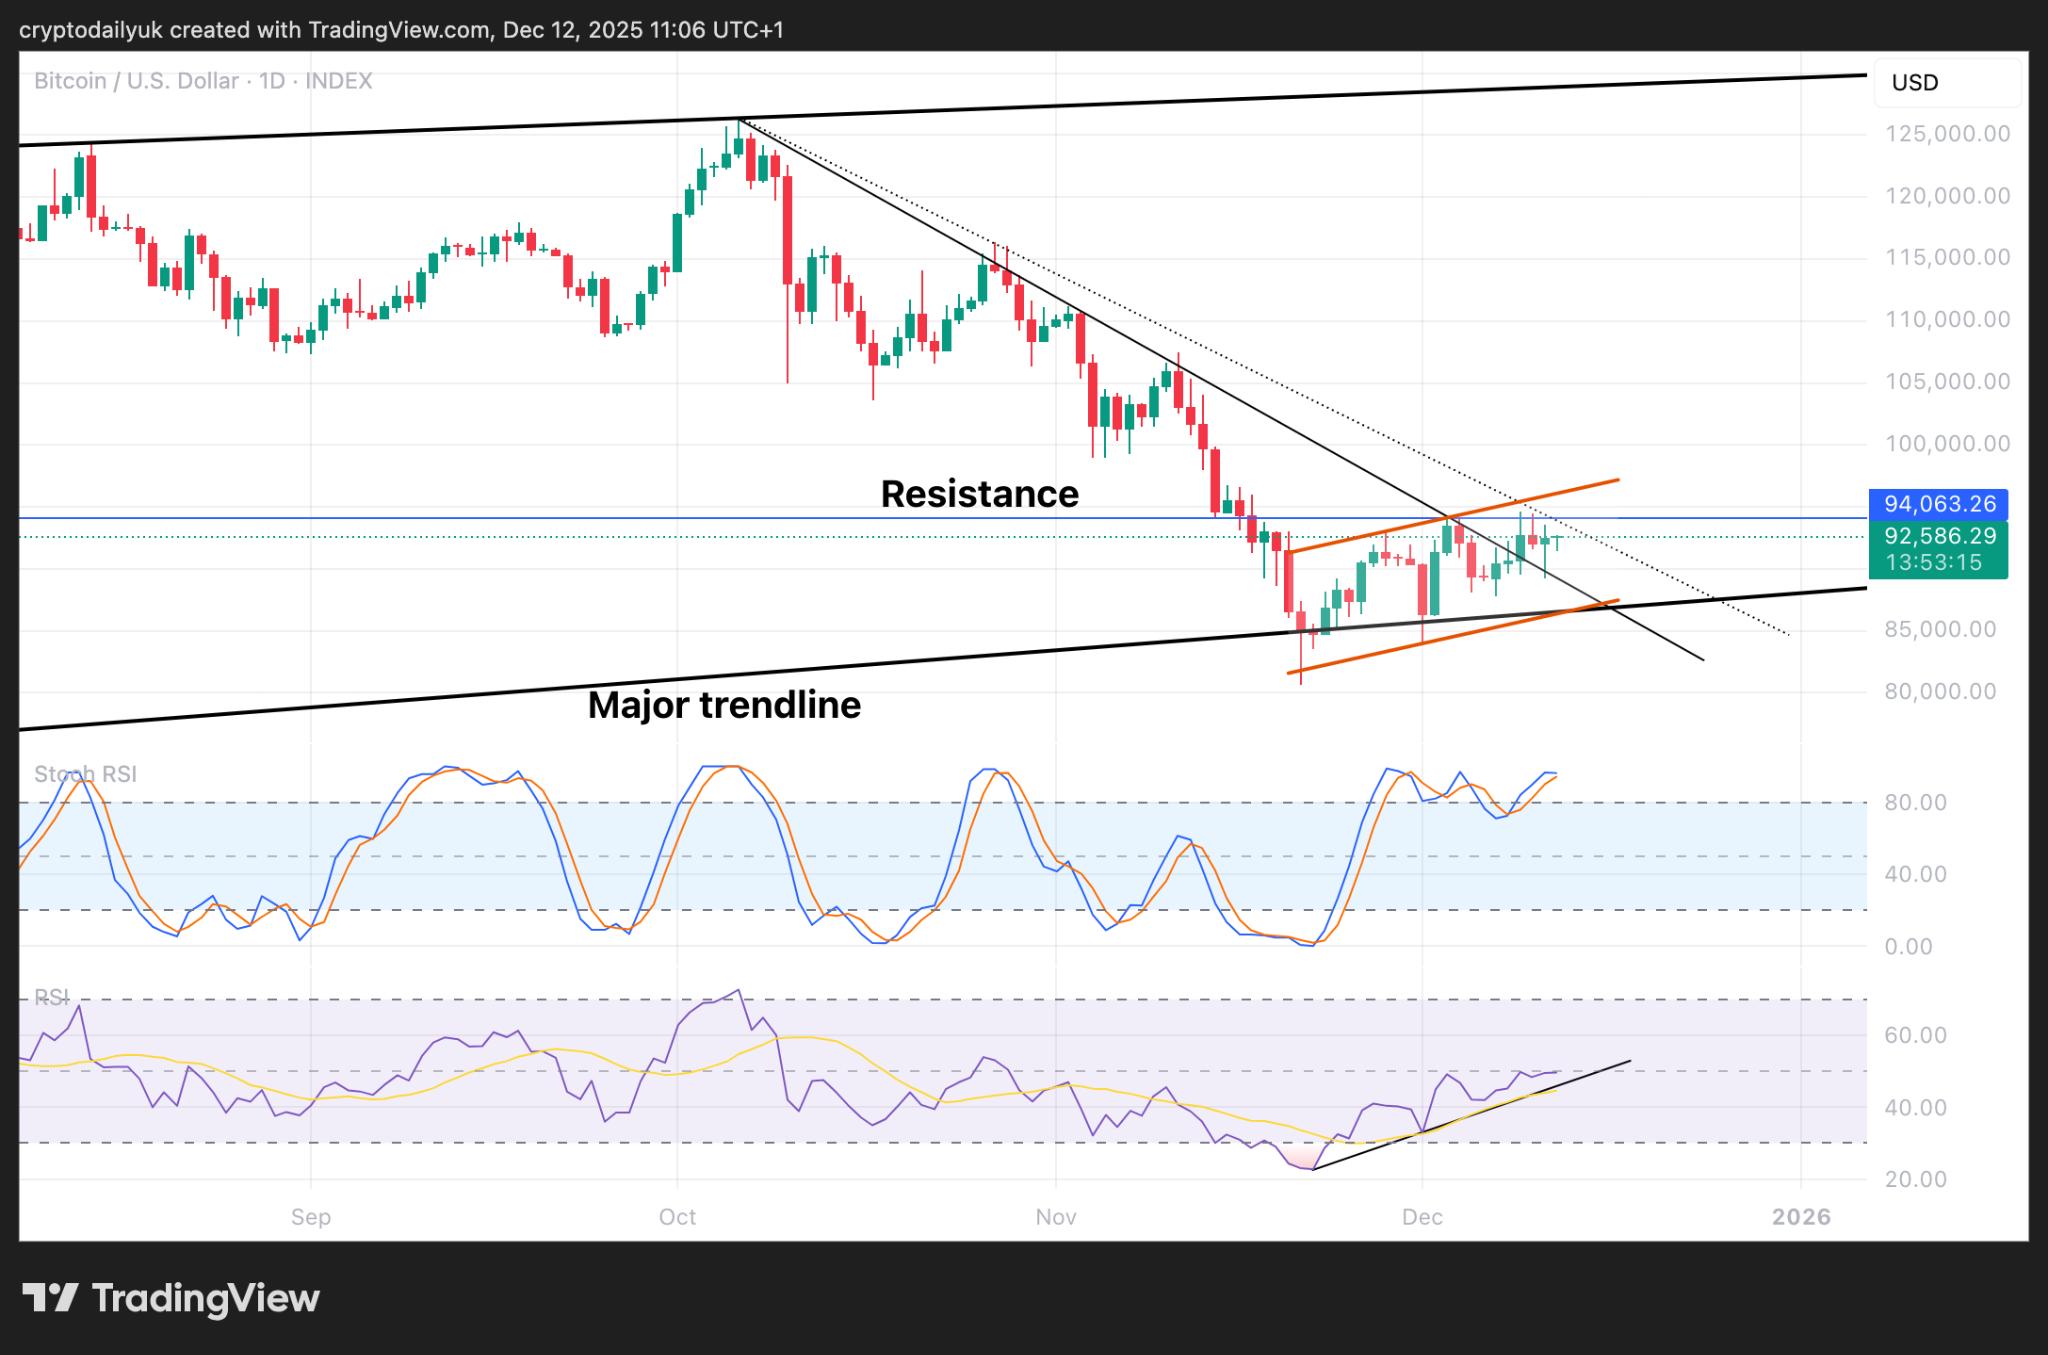Click the TradingView wordmark text
Viewport: 2048px width, 1355px height.
pyautogui.click(x=206, y=1298)
